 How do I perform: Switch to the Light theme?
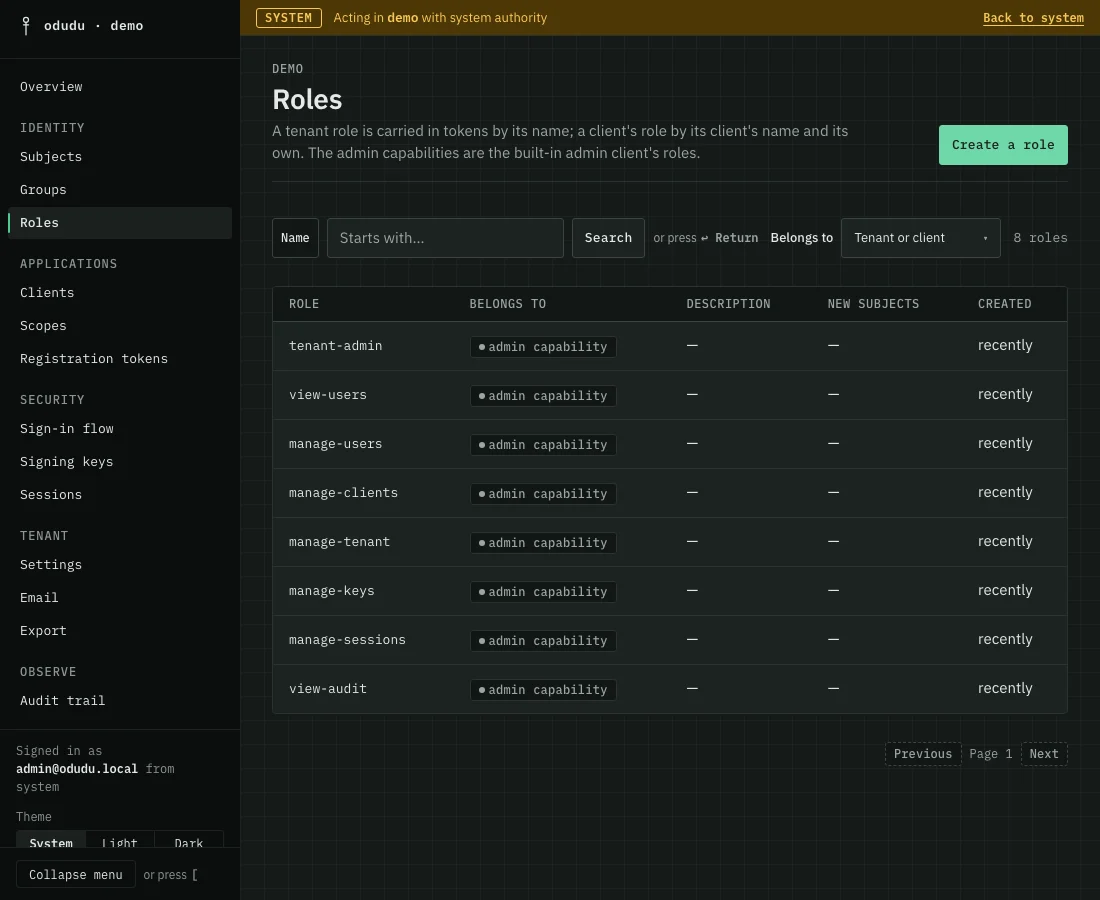pos(119,842)
